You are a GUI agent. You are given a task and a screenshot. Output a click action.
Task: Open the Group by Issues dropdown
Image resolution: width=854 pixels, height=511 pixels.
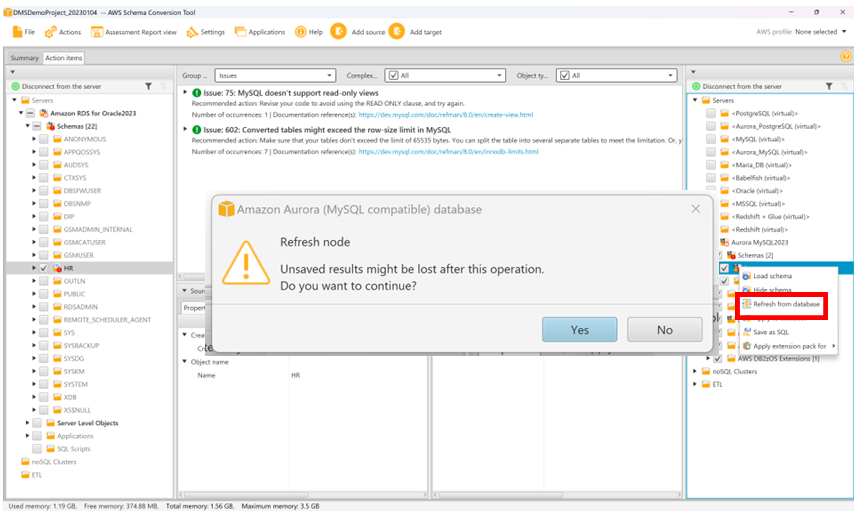pyautogui.click(x=275, y=76)
